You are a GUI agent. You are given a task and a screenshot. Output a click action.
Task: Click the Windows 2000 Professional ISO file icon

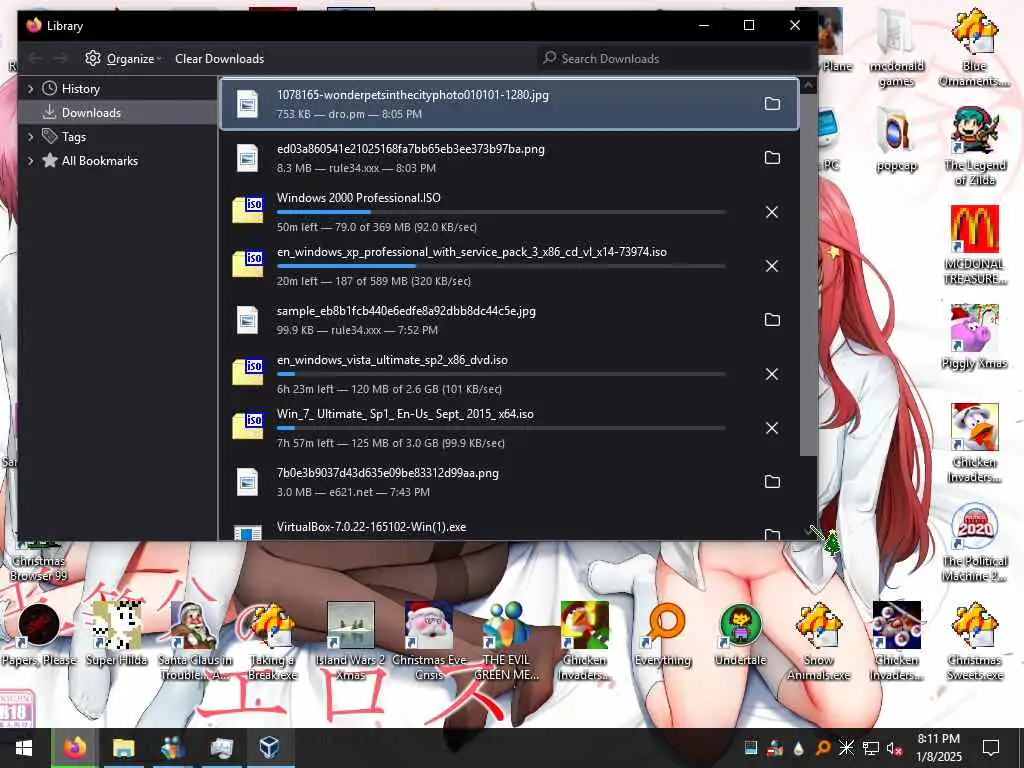click(248, 210)
